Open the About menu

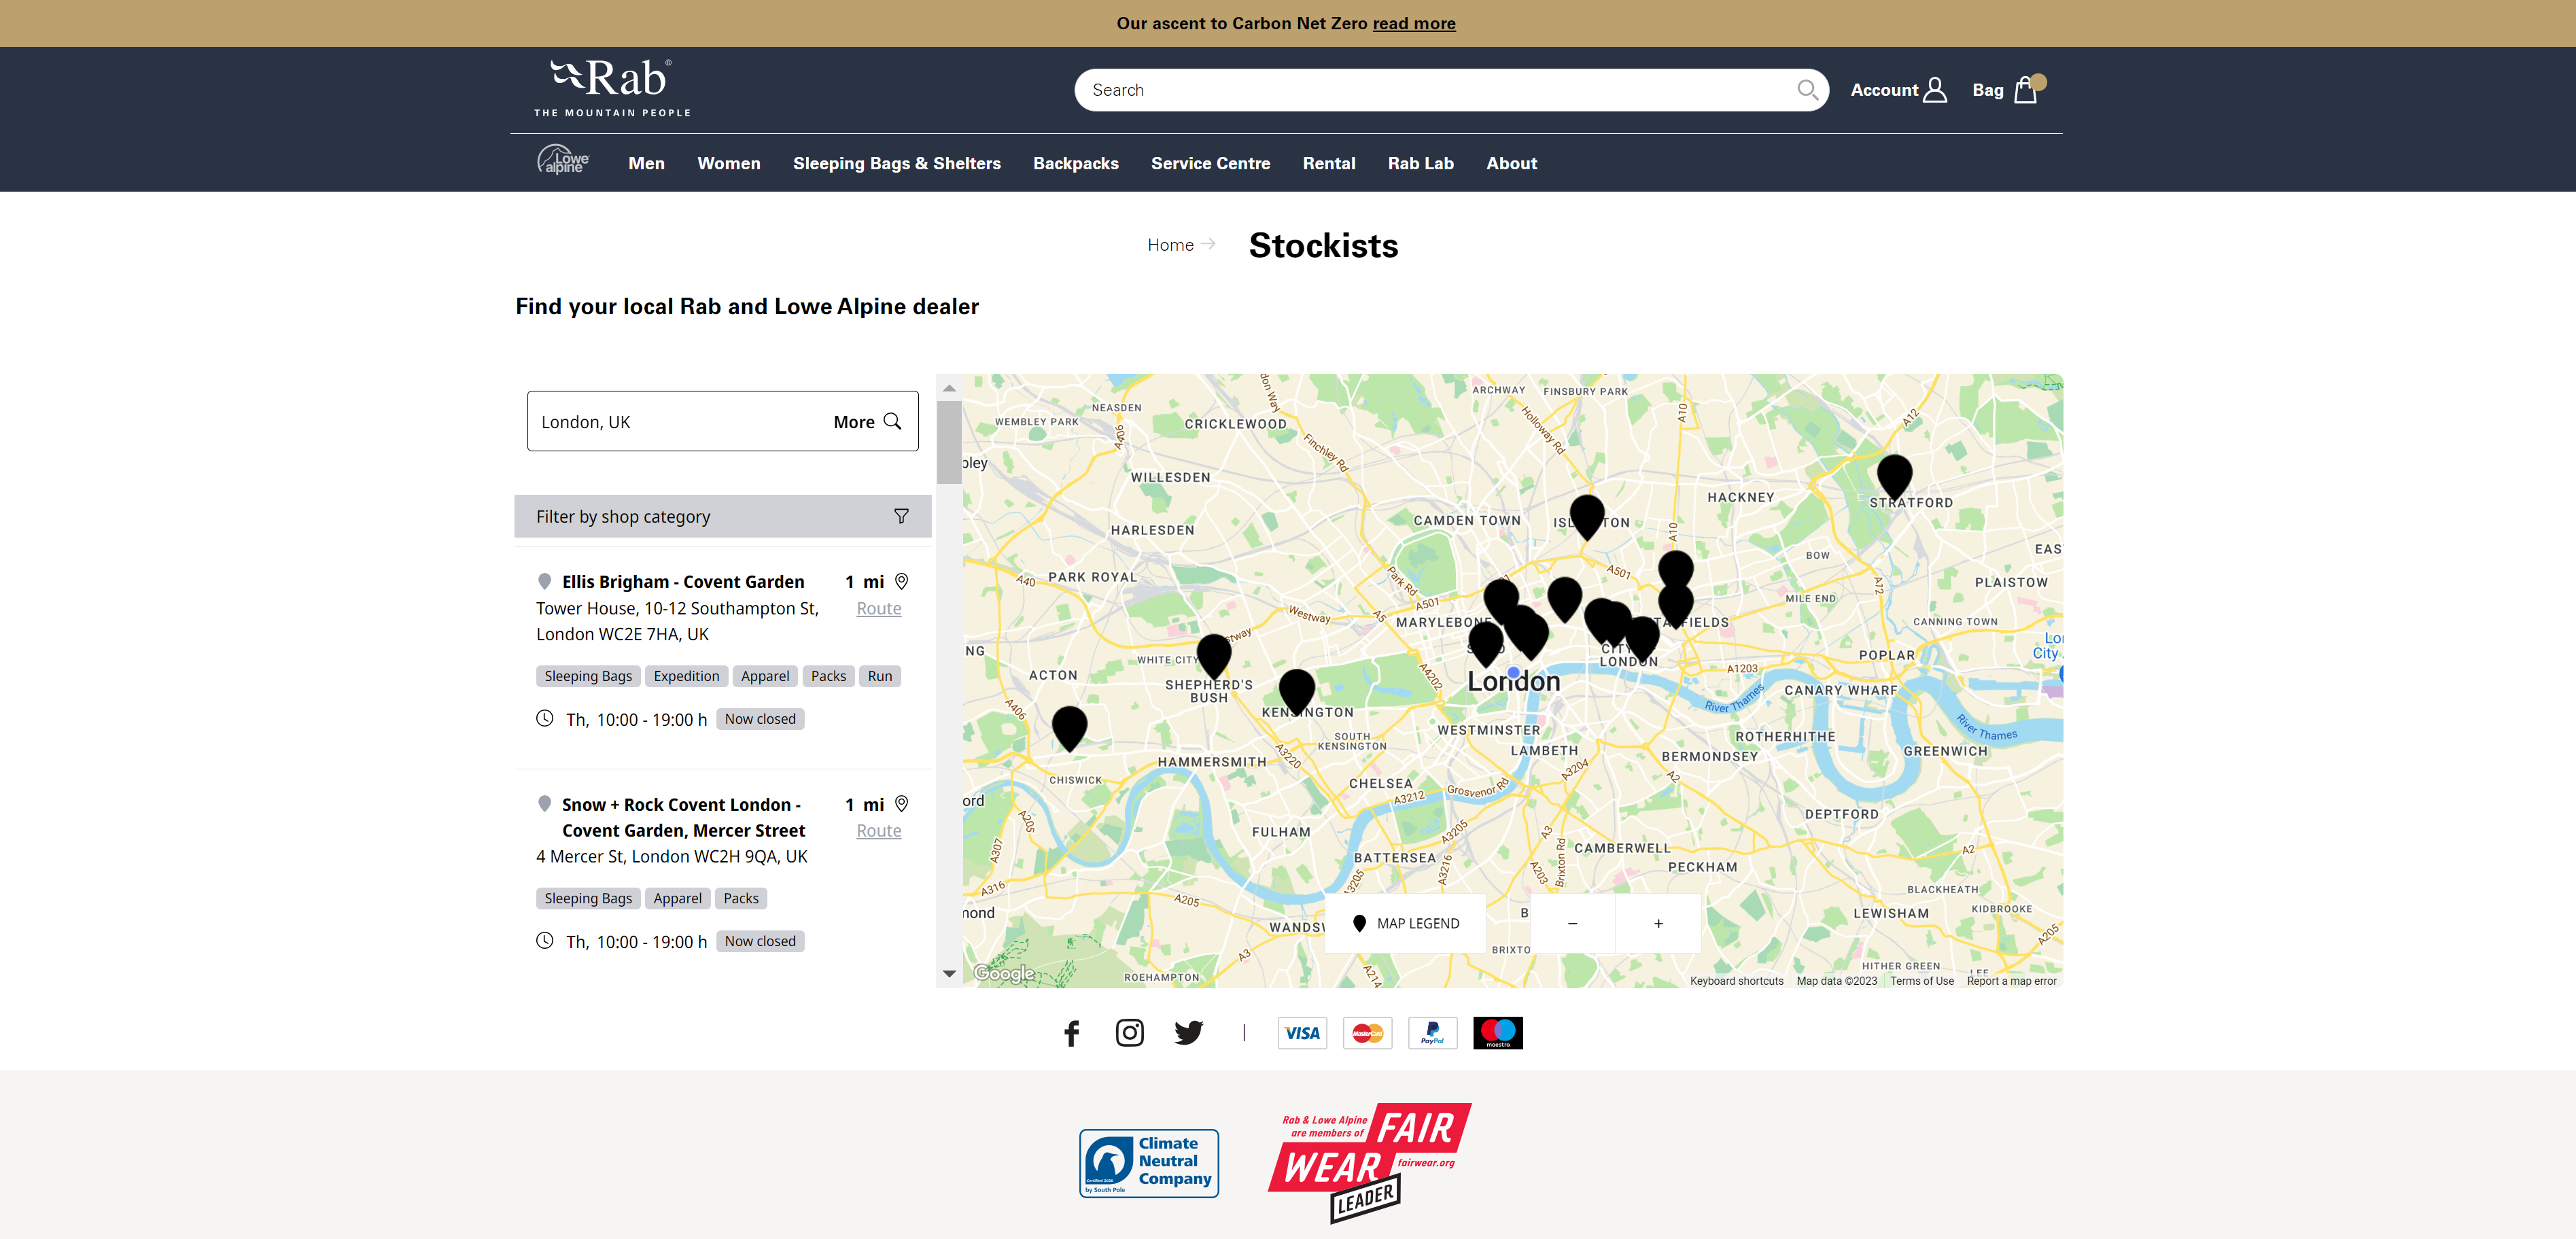pyautogui.click(x=1511, y=163)
